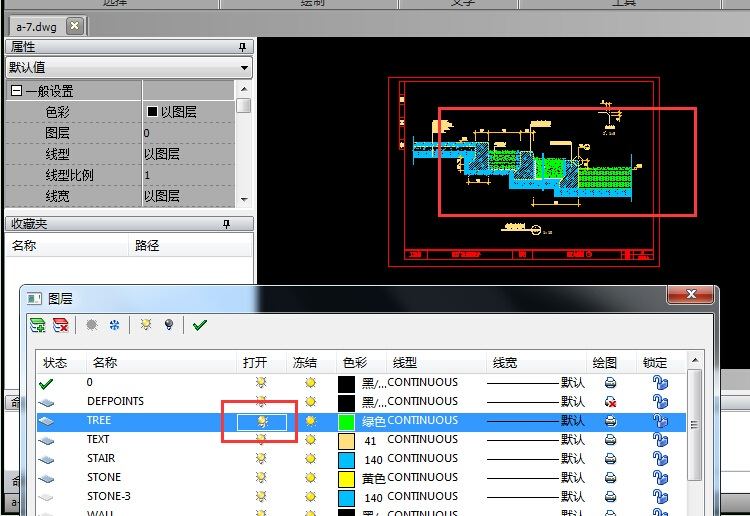
Task: Click the 线型比例 value field
Action: pyautogui.click(x=188, y=175)
